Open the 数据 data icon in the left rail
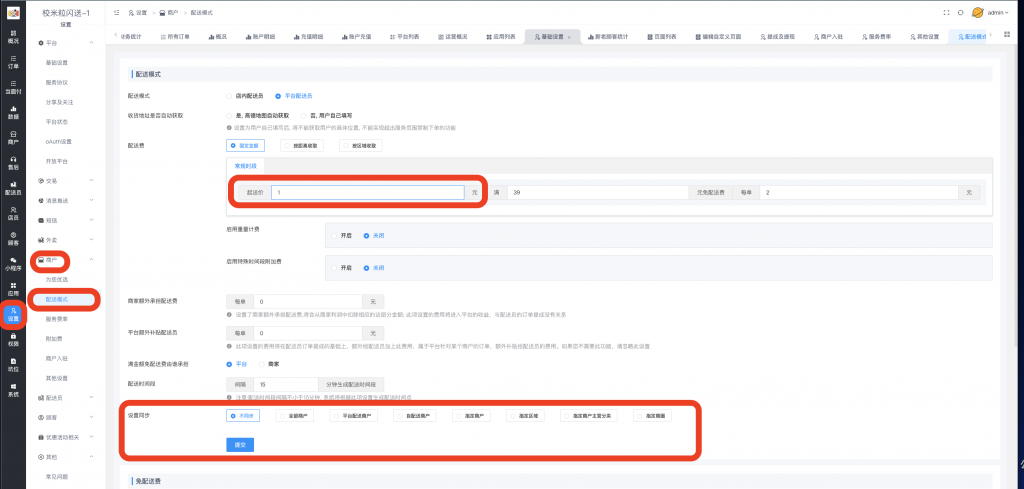This screenshot has height=489, width=1024. (x=13, y=112)
